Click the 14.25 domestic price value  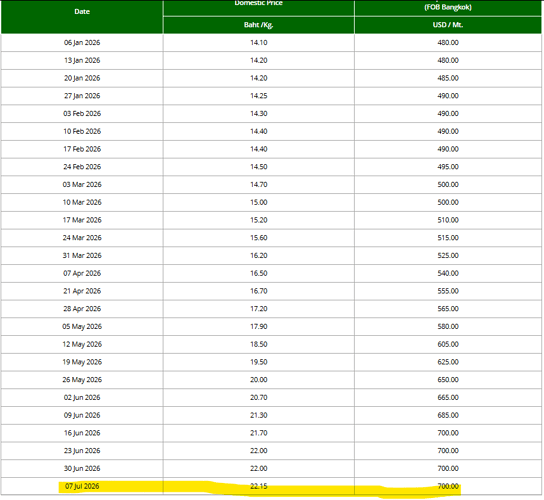(x=259, y=96)
